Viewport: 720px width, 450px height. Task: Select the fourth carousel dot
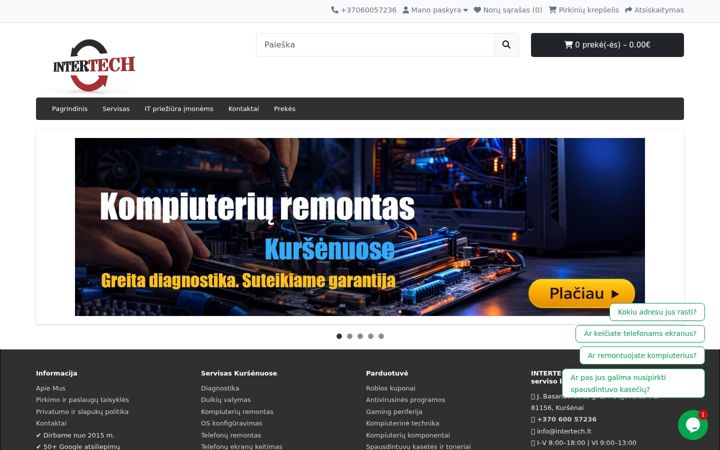pos(371,336)
